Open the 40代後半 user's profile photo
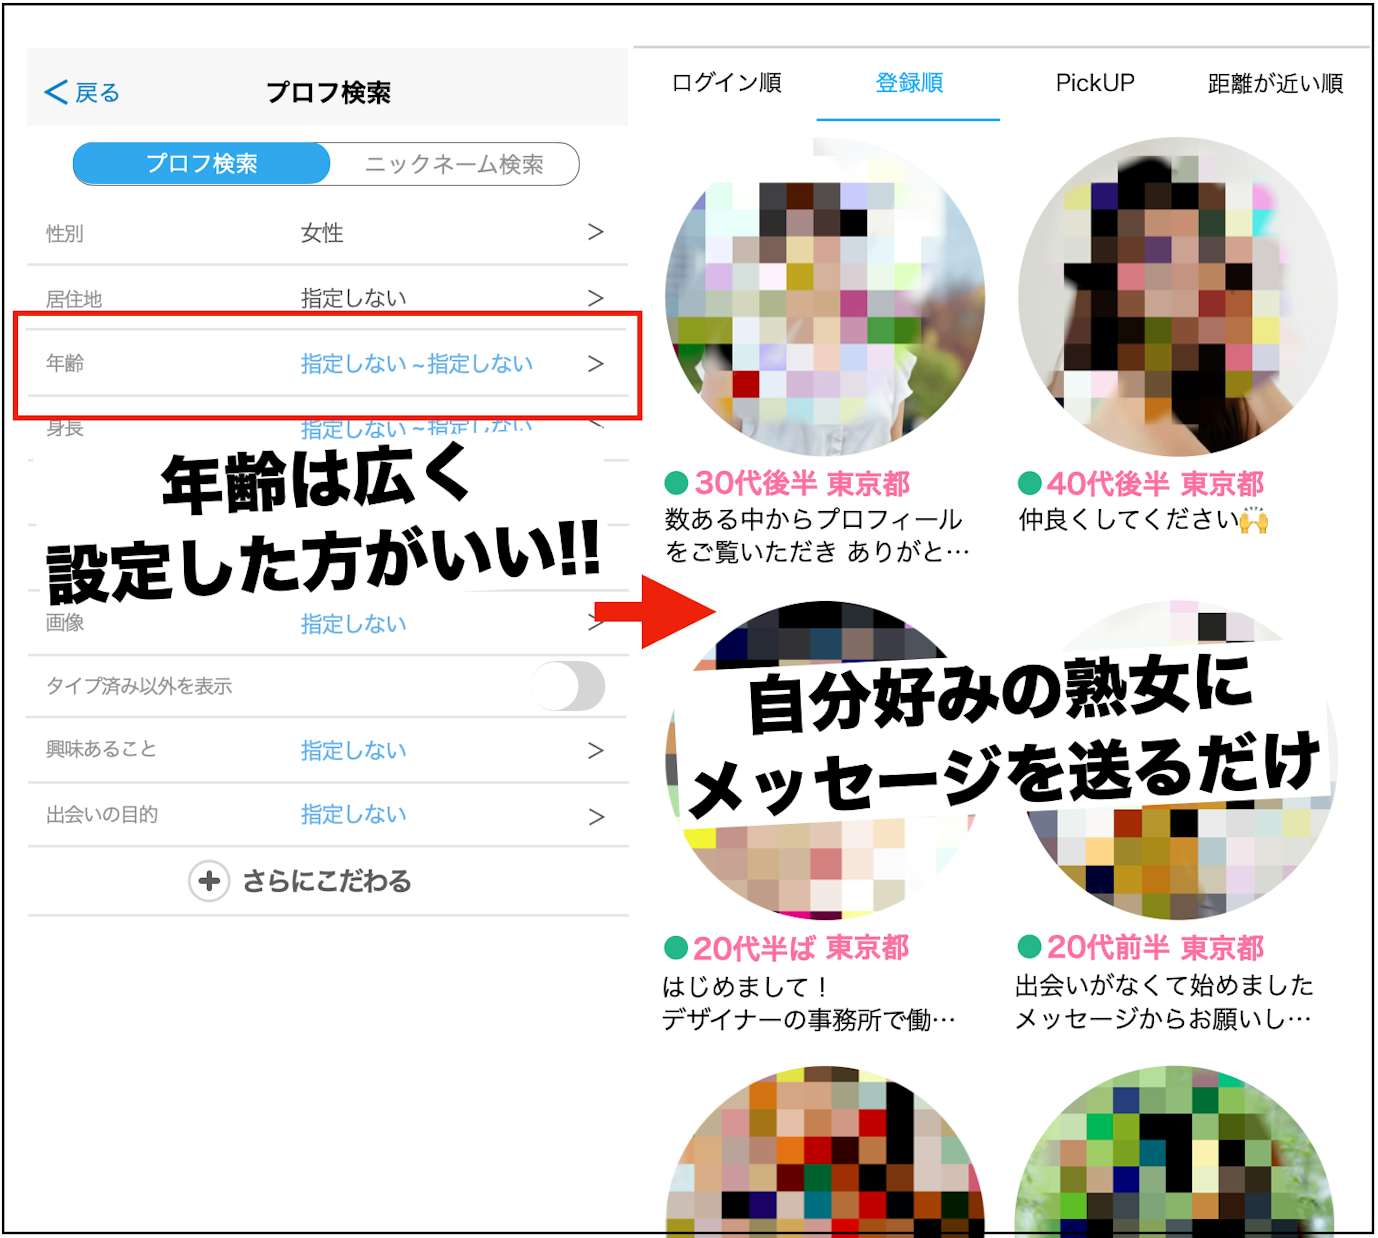 1177,297
